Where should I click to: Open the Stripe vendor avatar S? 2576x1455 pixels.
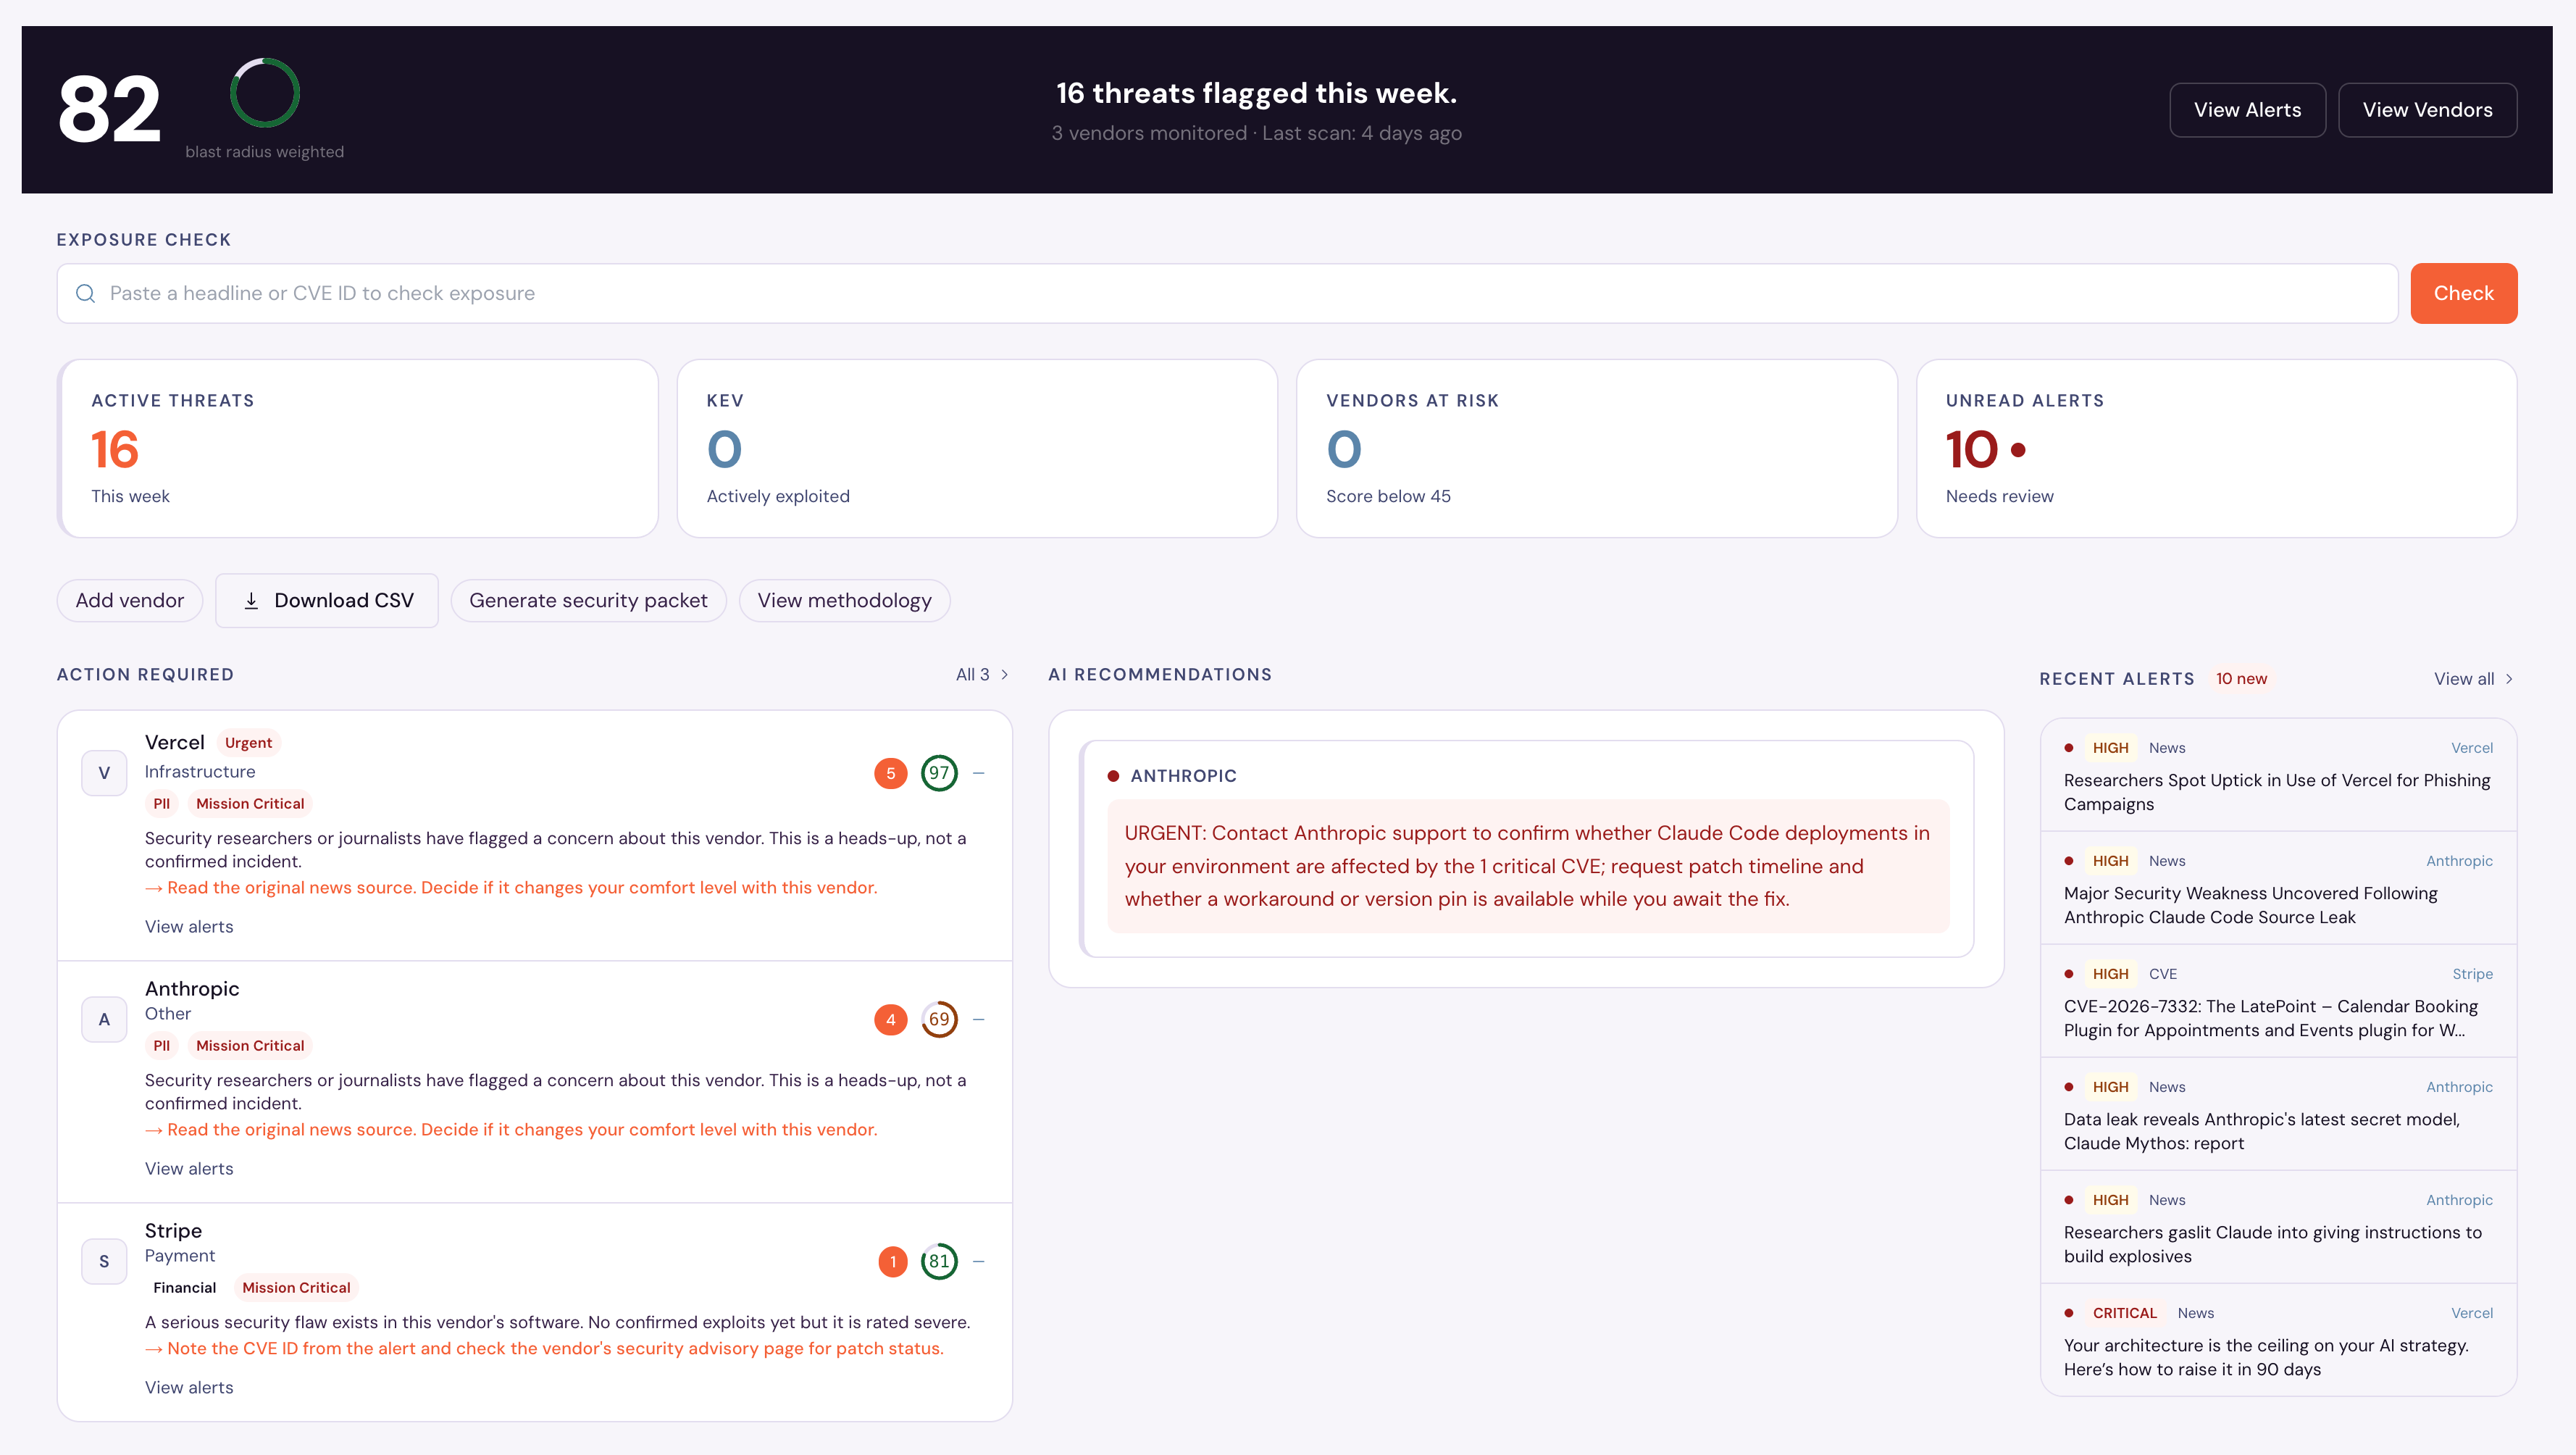104,1261
